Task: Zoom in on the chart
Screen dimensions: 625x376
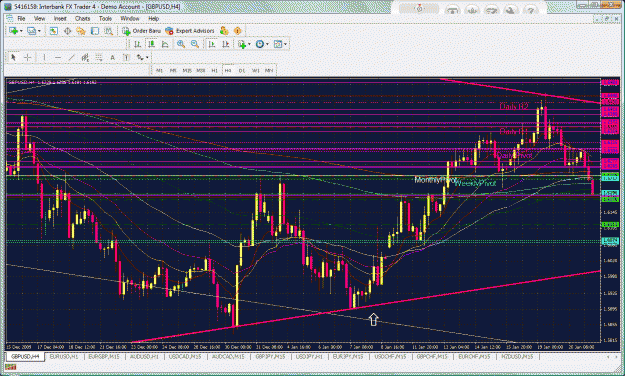Action: pos(181,44)
